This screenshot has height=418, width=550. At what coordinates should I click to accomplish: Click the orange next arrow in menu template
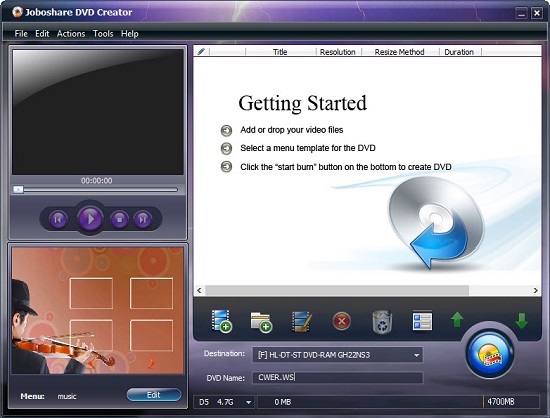coord(151,363)
